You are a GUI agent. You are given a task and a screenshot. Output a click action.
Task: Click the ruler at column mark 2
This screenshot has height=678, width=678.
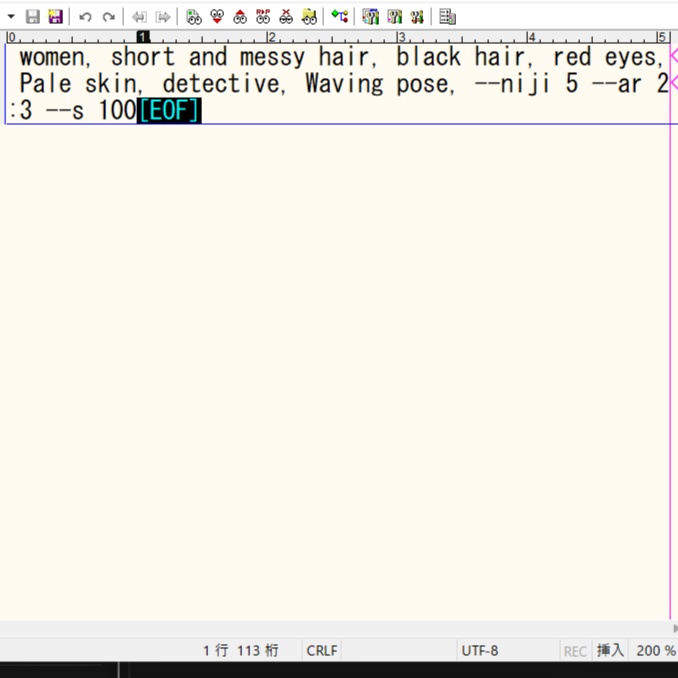pos(271,37)
